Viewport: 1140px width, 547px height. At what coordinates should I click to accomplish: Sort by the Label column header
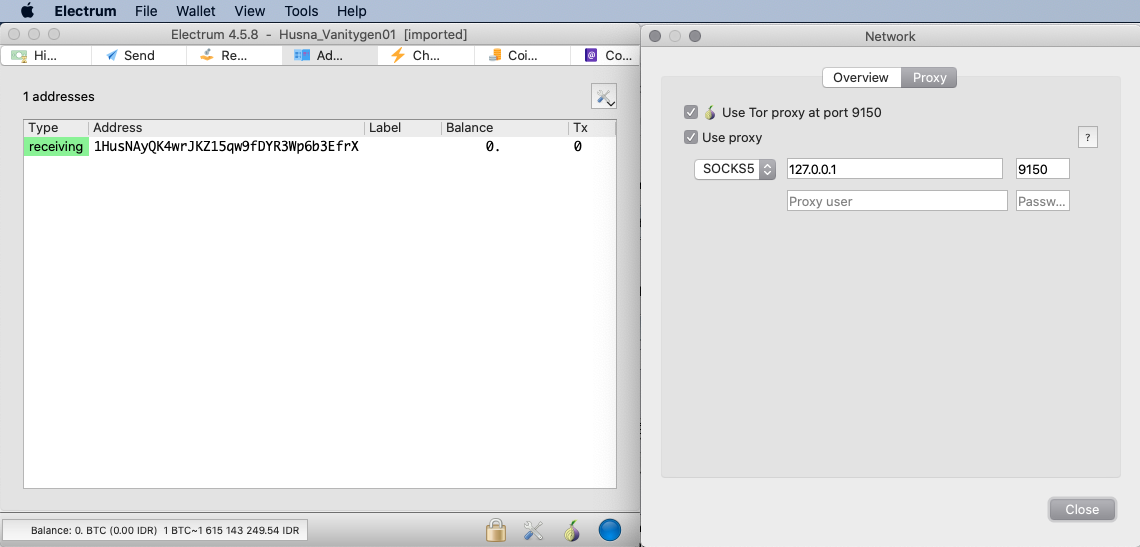tap(403, 128)
